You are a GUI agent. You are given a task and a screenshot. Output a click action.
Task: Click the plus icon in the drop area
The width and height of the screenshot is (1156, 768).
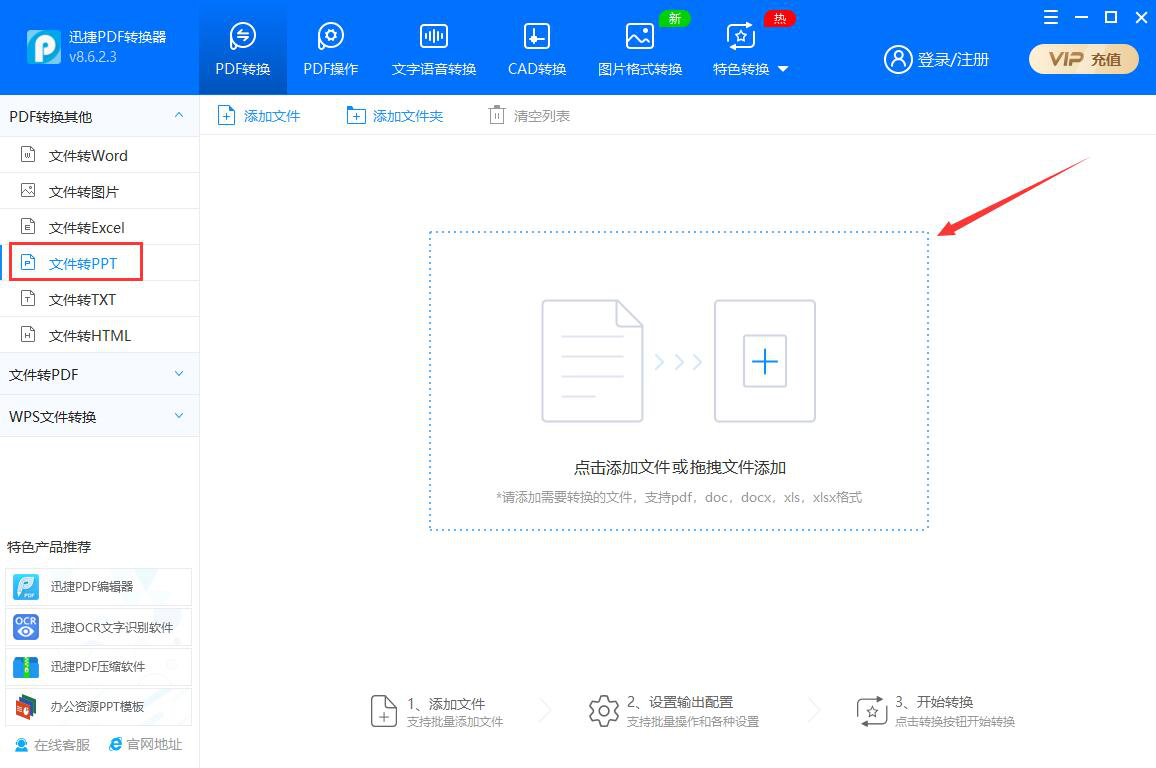(x=765, y=361)
